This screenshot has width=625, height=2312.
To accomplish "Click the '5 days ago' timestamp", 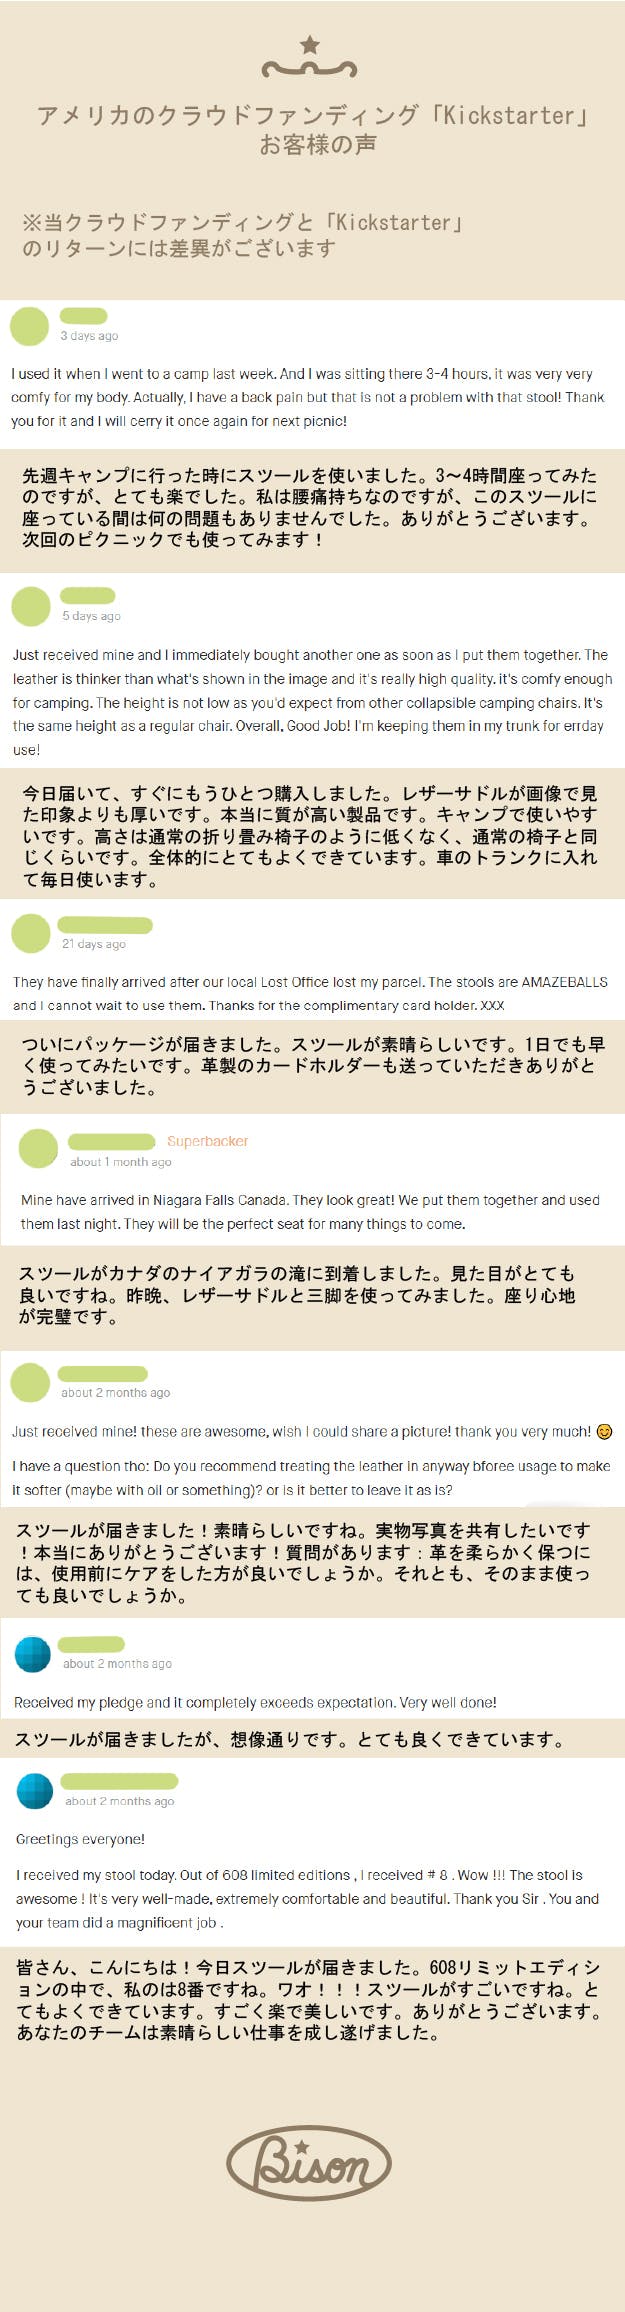I will 91,616.
